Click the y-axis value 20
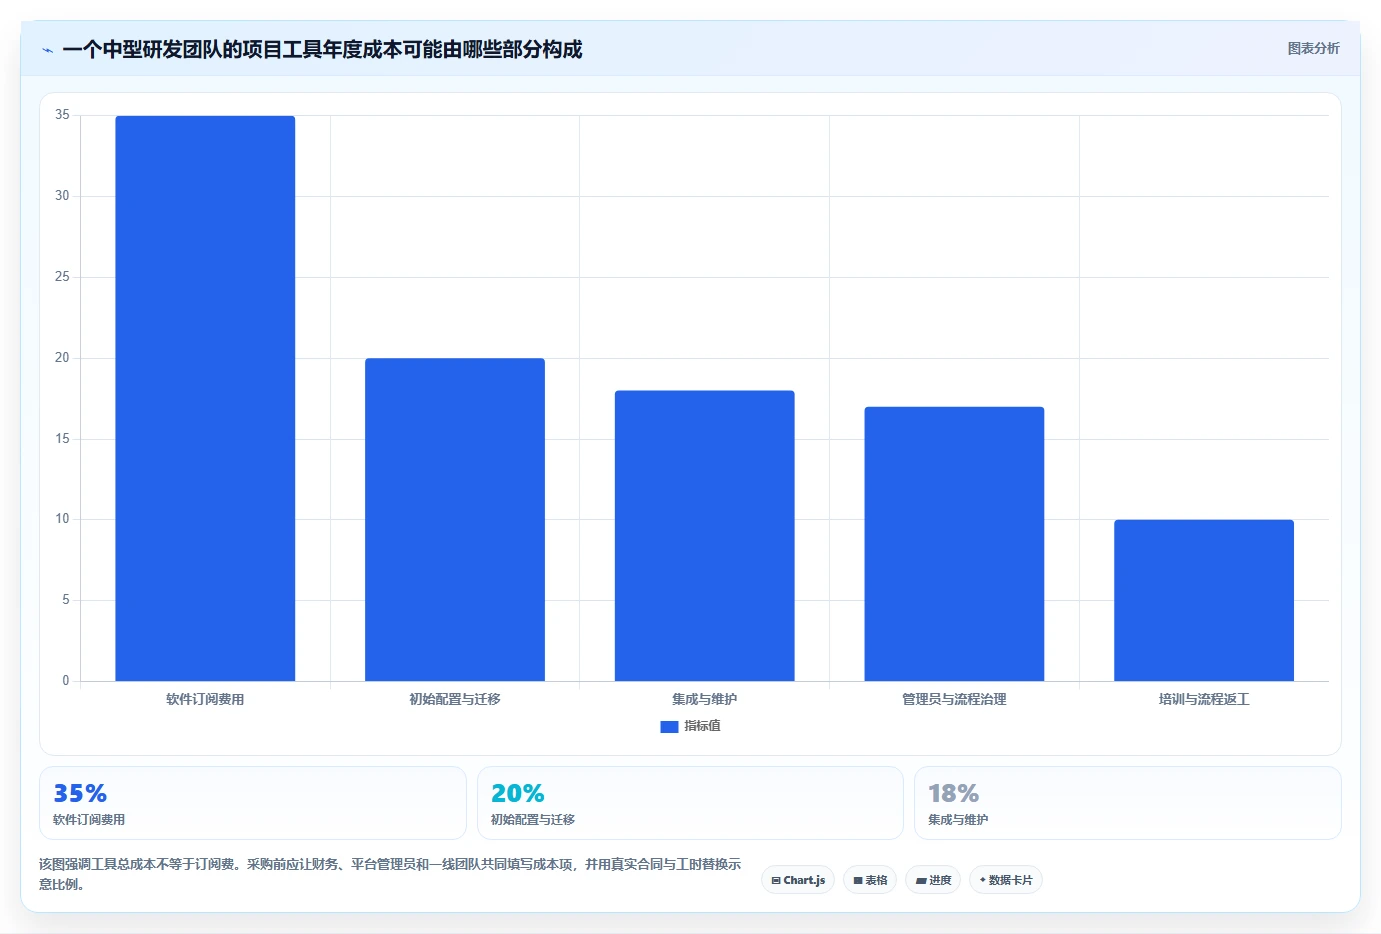 point(62,358)
